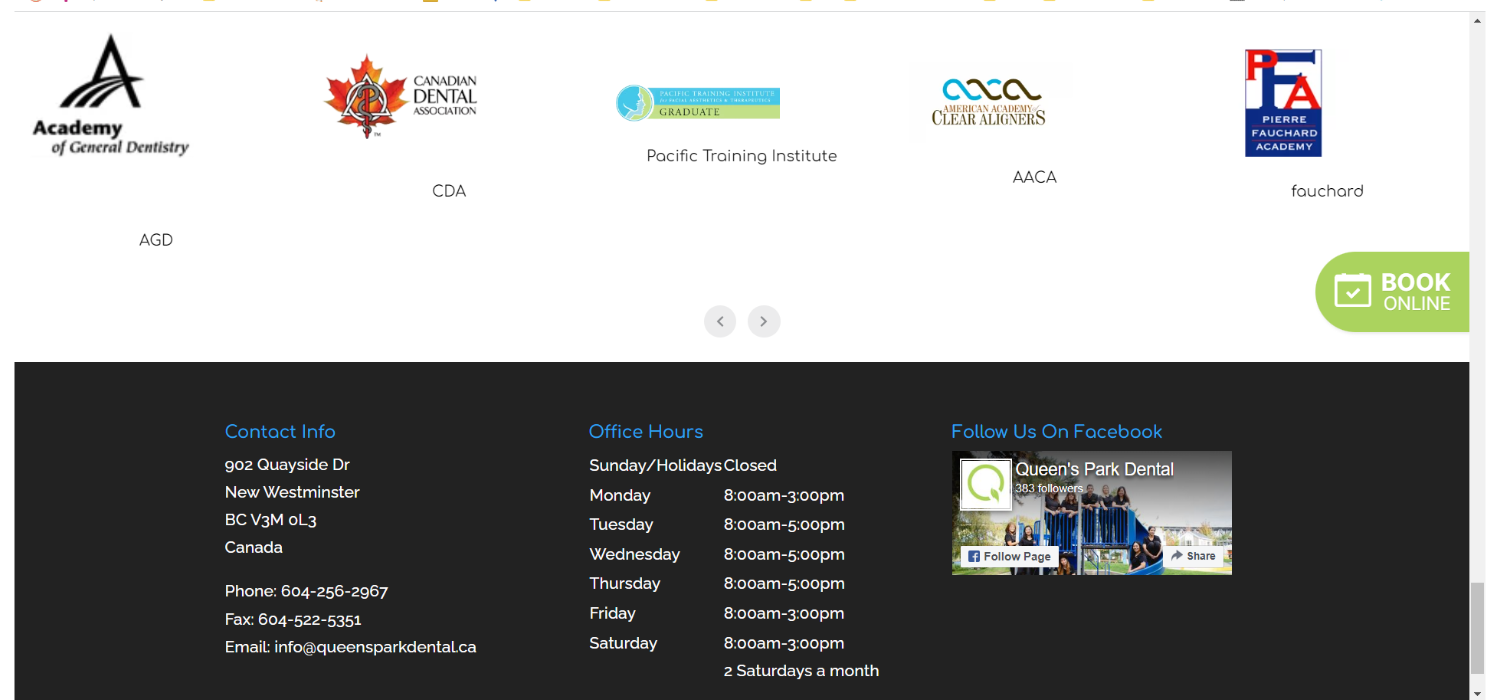The height and width of the screenshot is (700, 1500).
Task: Select the fax number 604-522-5351
Action: 310,619
